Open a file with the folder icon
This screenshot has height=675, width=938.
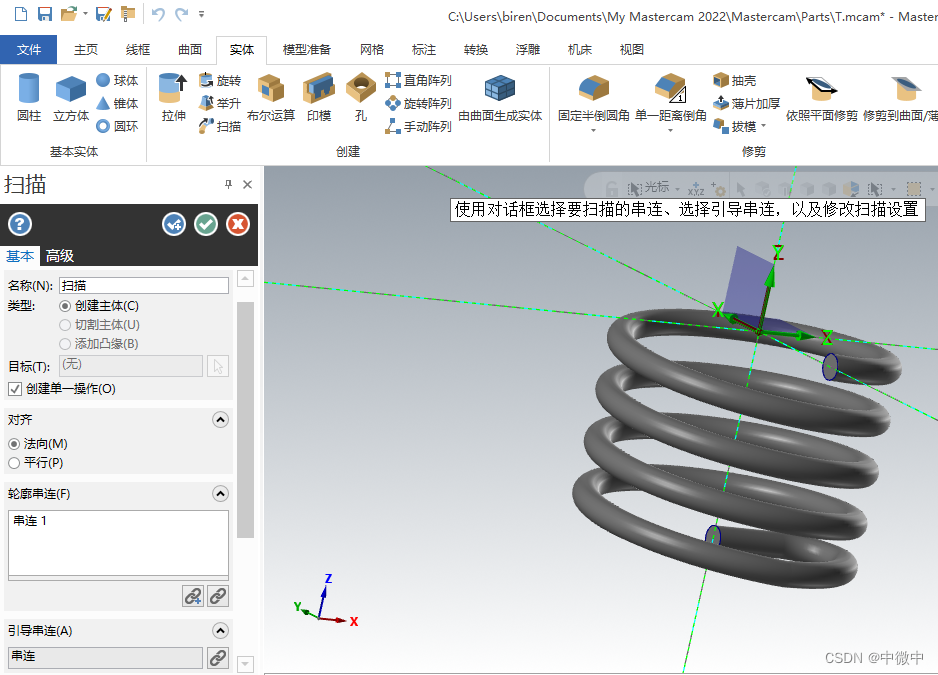[69, 14]
